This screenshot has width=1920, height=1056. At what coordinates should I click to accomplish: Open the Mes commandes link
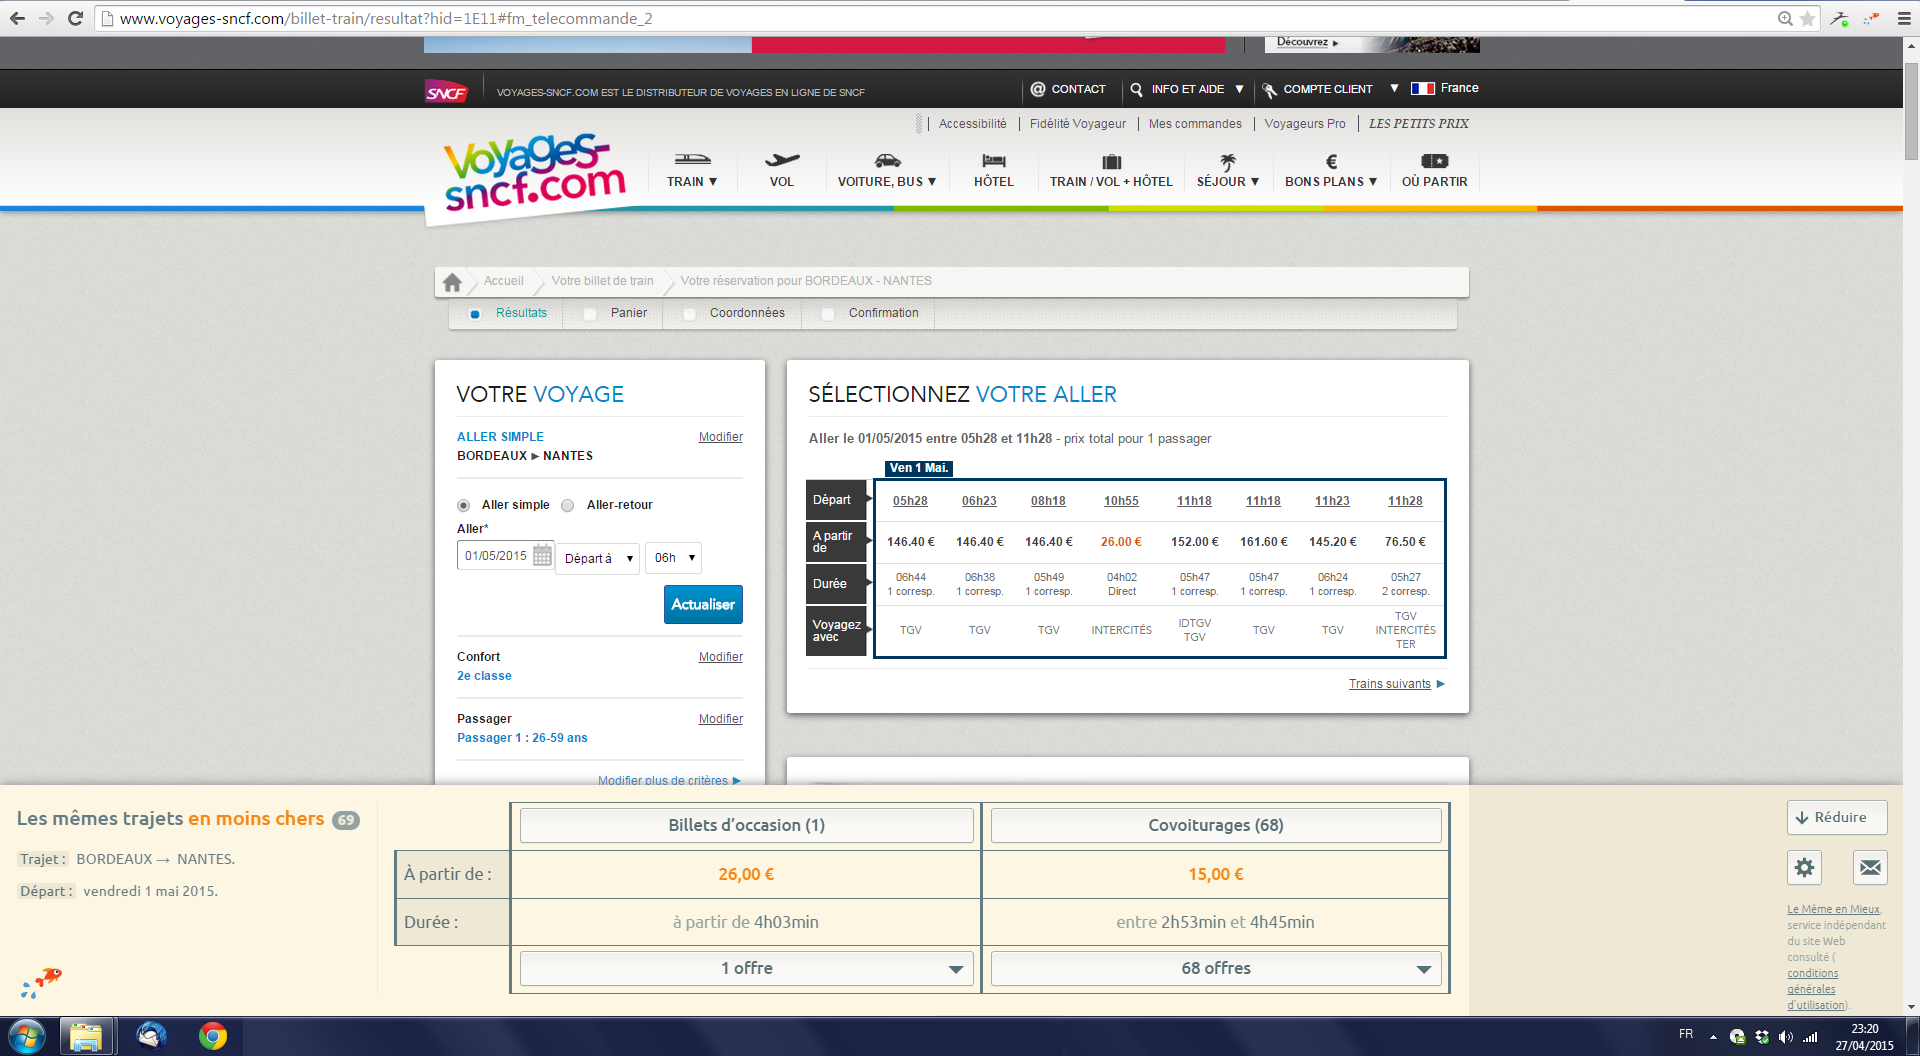1195,124
